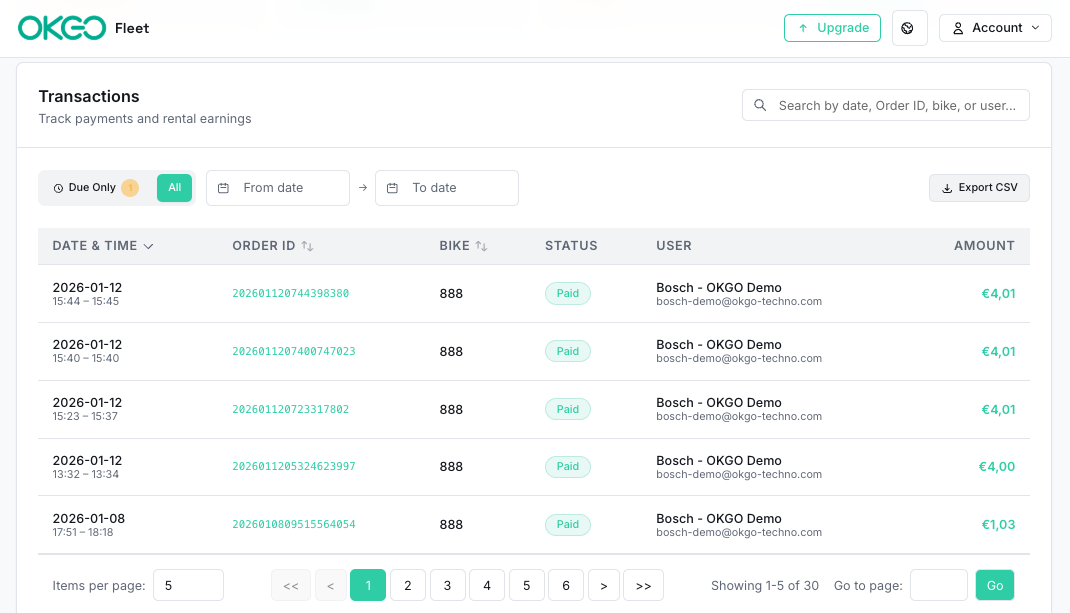Go to last page with >> button
The width and height of the screenshot is (1070, 613).
(x=643, y=586)
